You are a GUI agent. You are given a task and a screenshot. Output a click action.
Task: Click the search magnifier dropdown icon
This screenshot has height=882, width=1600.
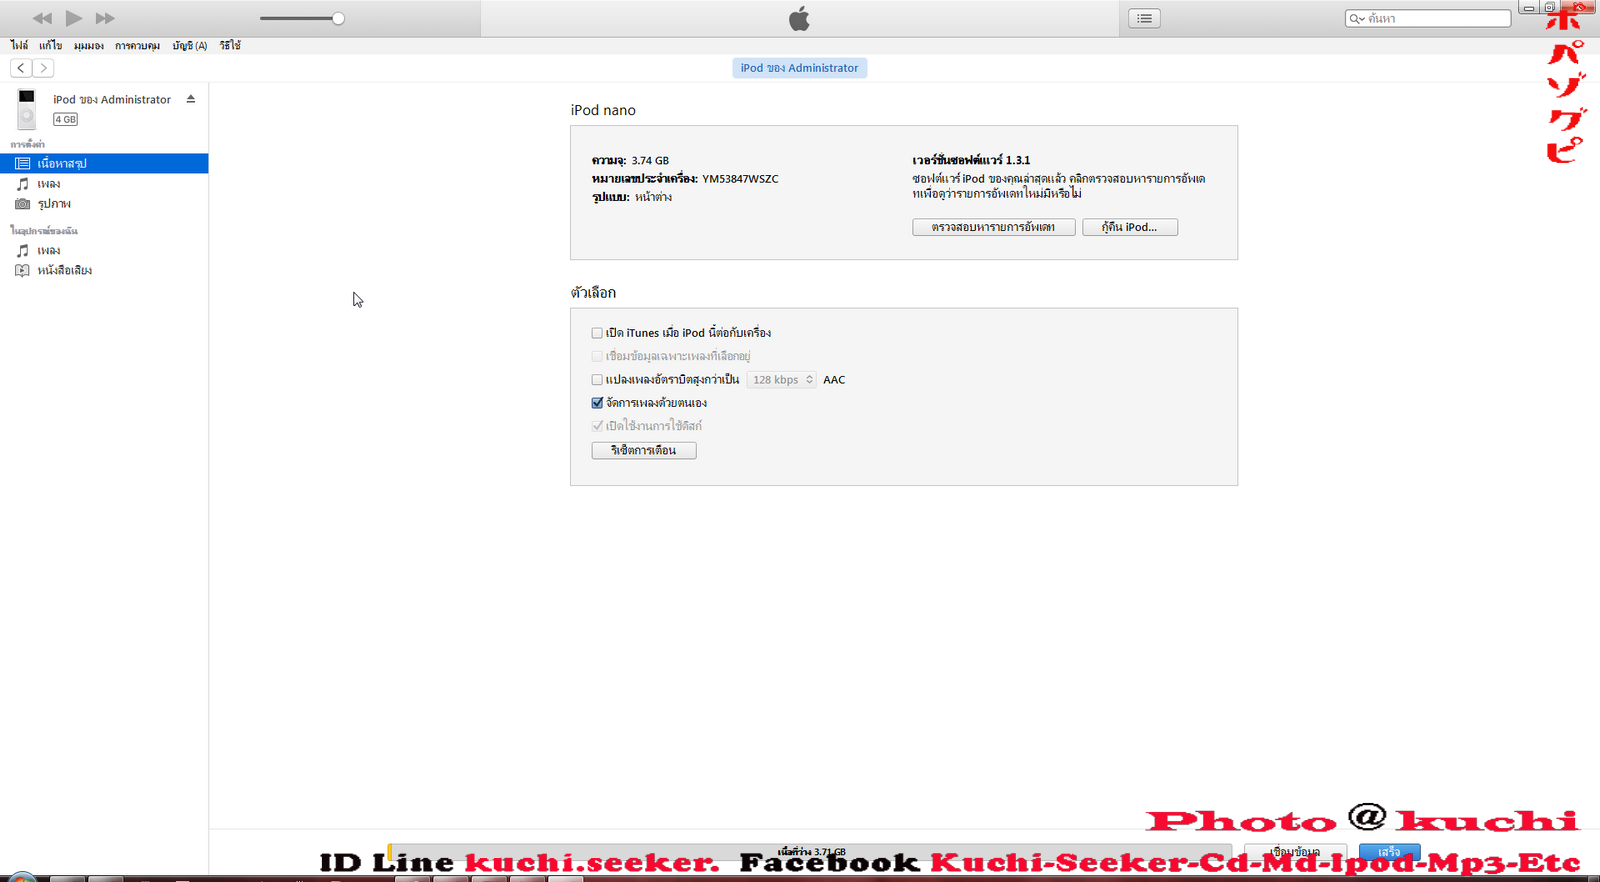coord(1357,18)
